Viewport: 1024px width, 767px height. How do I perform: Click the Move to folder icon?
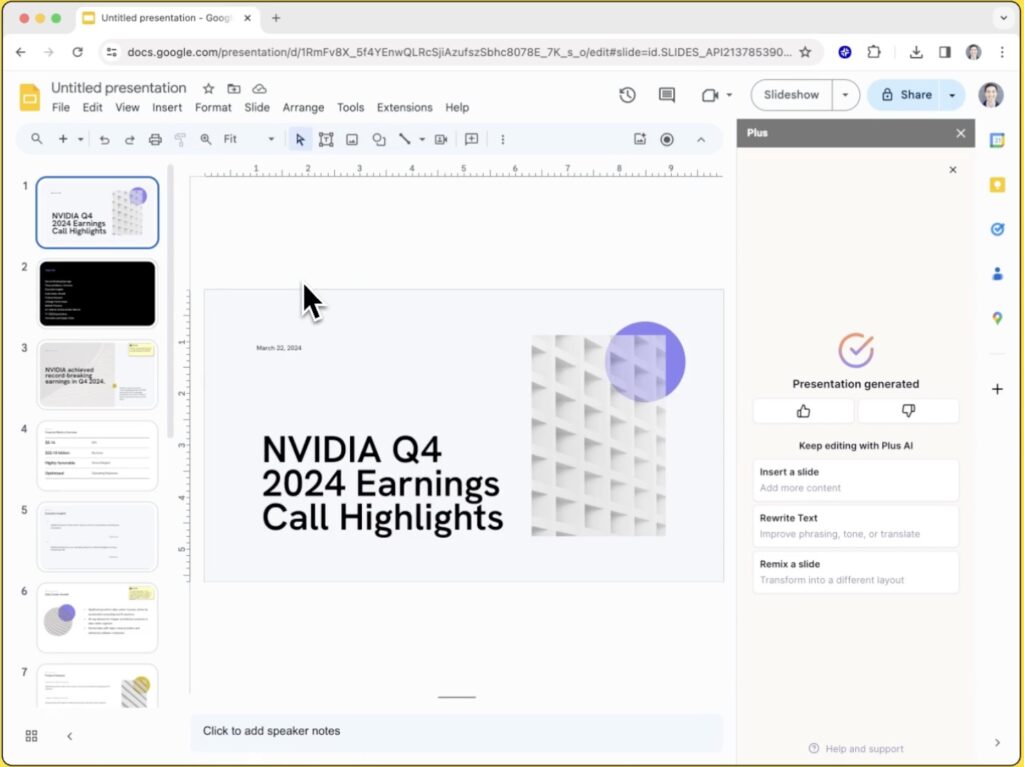pyautogui.click(x=234, y=88)
